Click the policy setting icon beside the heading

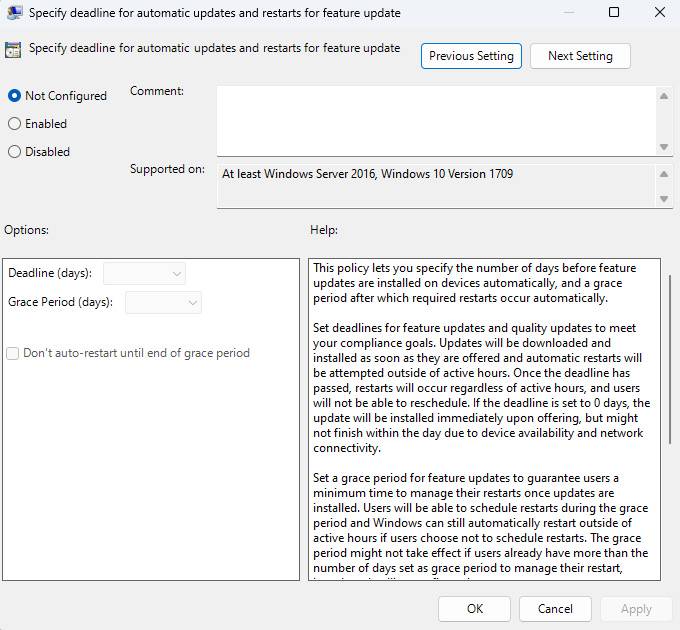click(13, 50)
